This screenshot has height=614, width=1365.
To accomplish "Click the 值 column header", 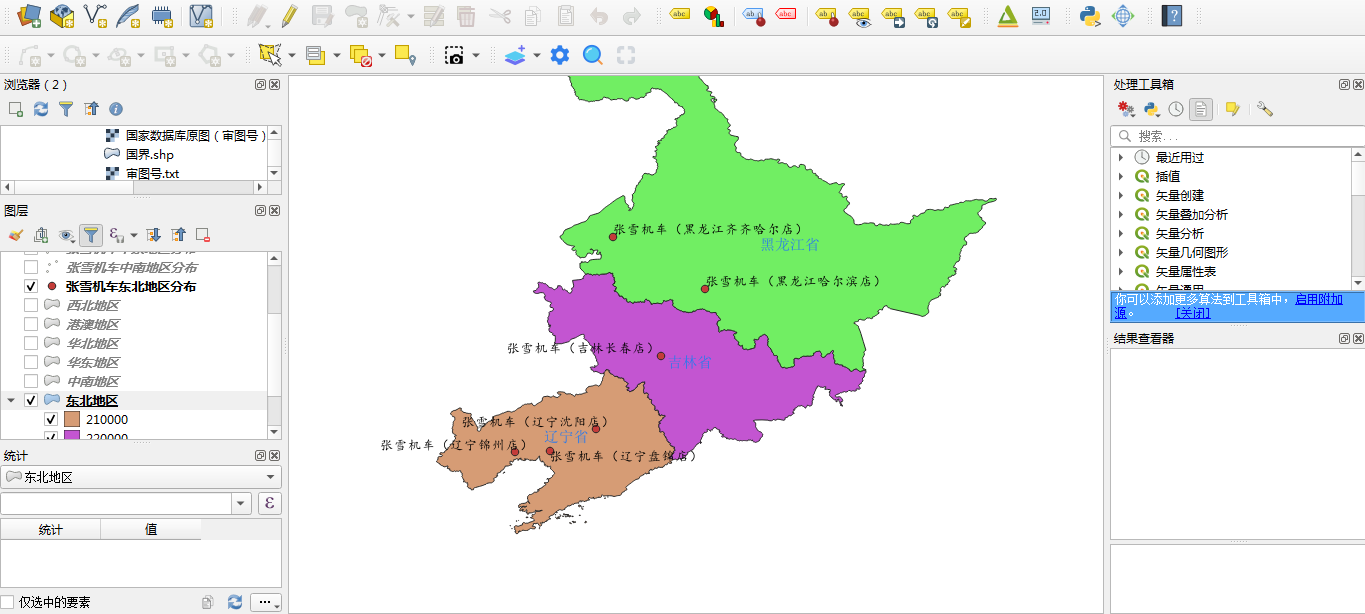I will (x=151, y=529).
